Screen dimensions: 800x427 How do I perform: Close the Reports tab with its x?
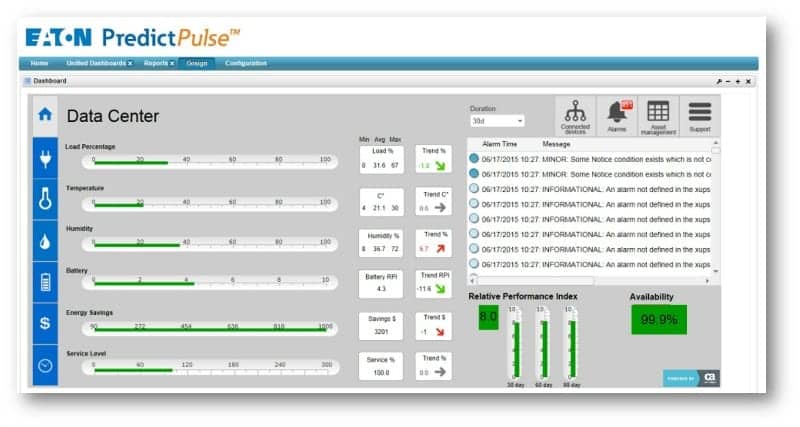point(172,63)
